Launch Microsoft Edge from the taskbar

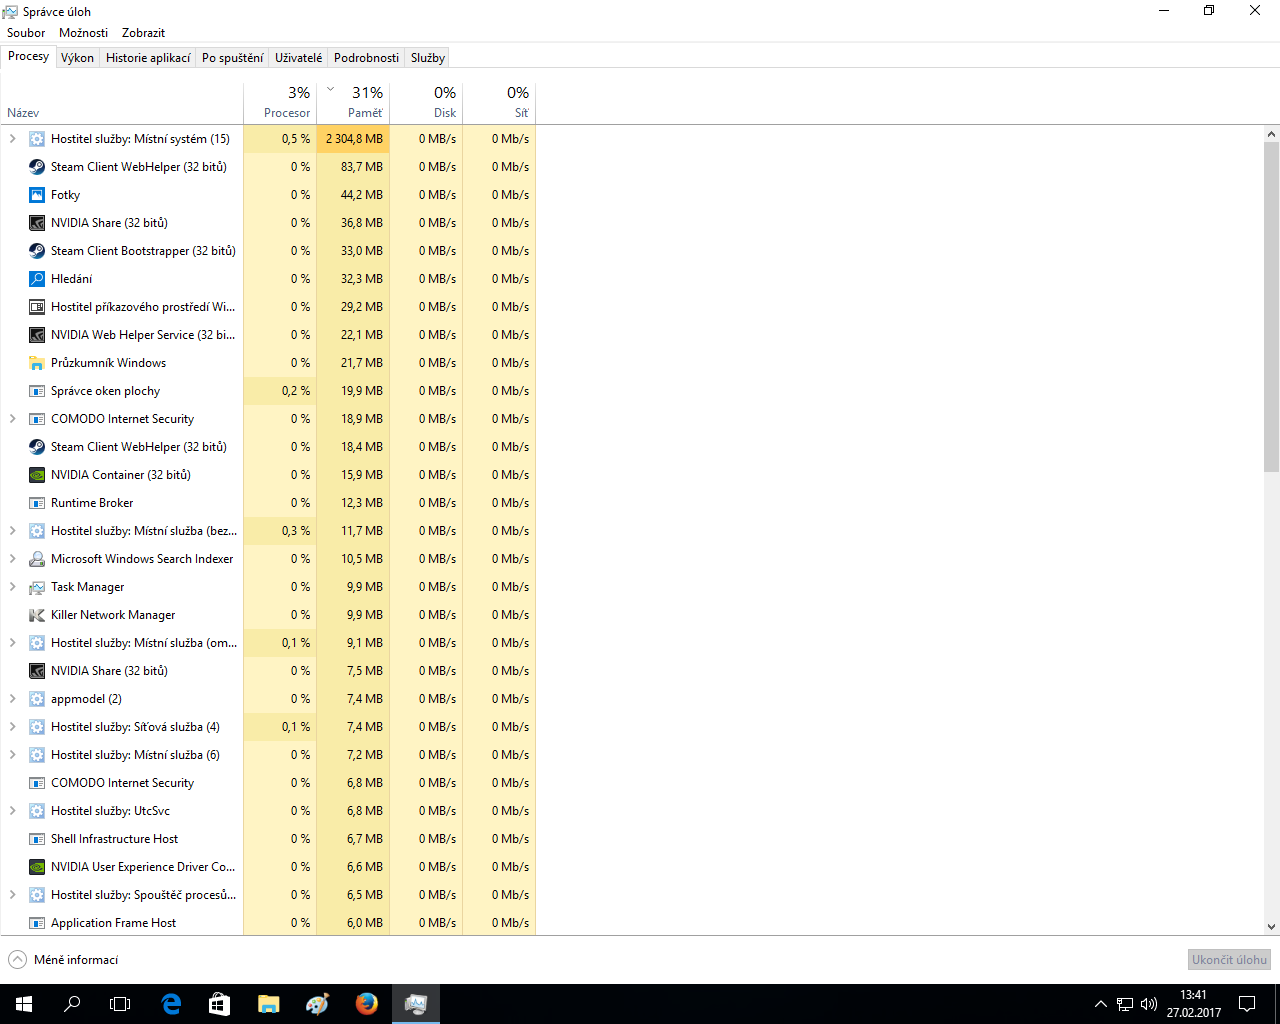pos(171,1004)
